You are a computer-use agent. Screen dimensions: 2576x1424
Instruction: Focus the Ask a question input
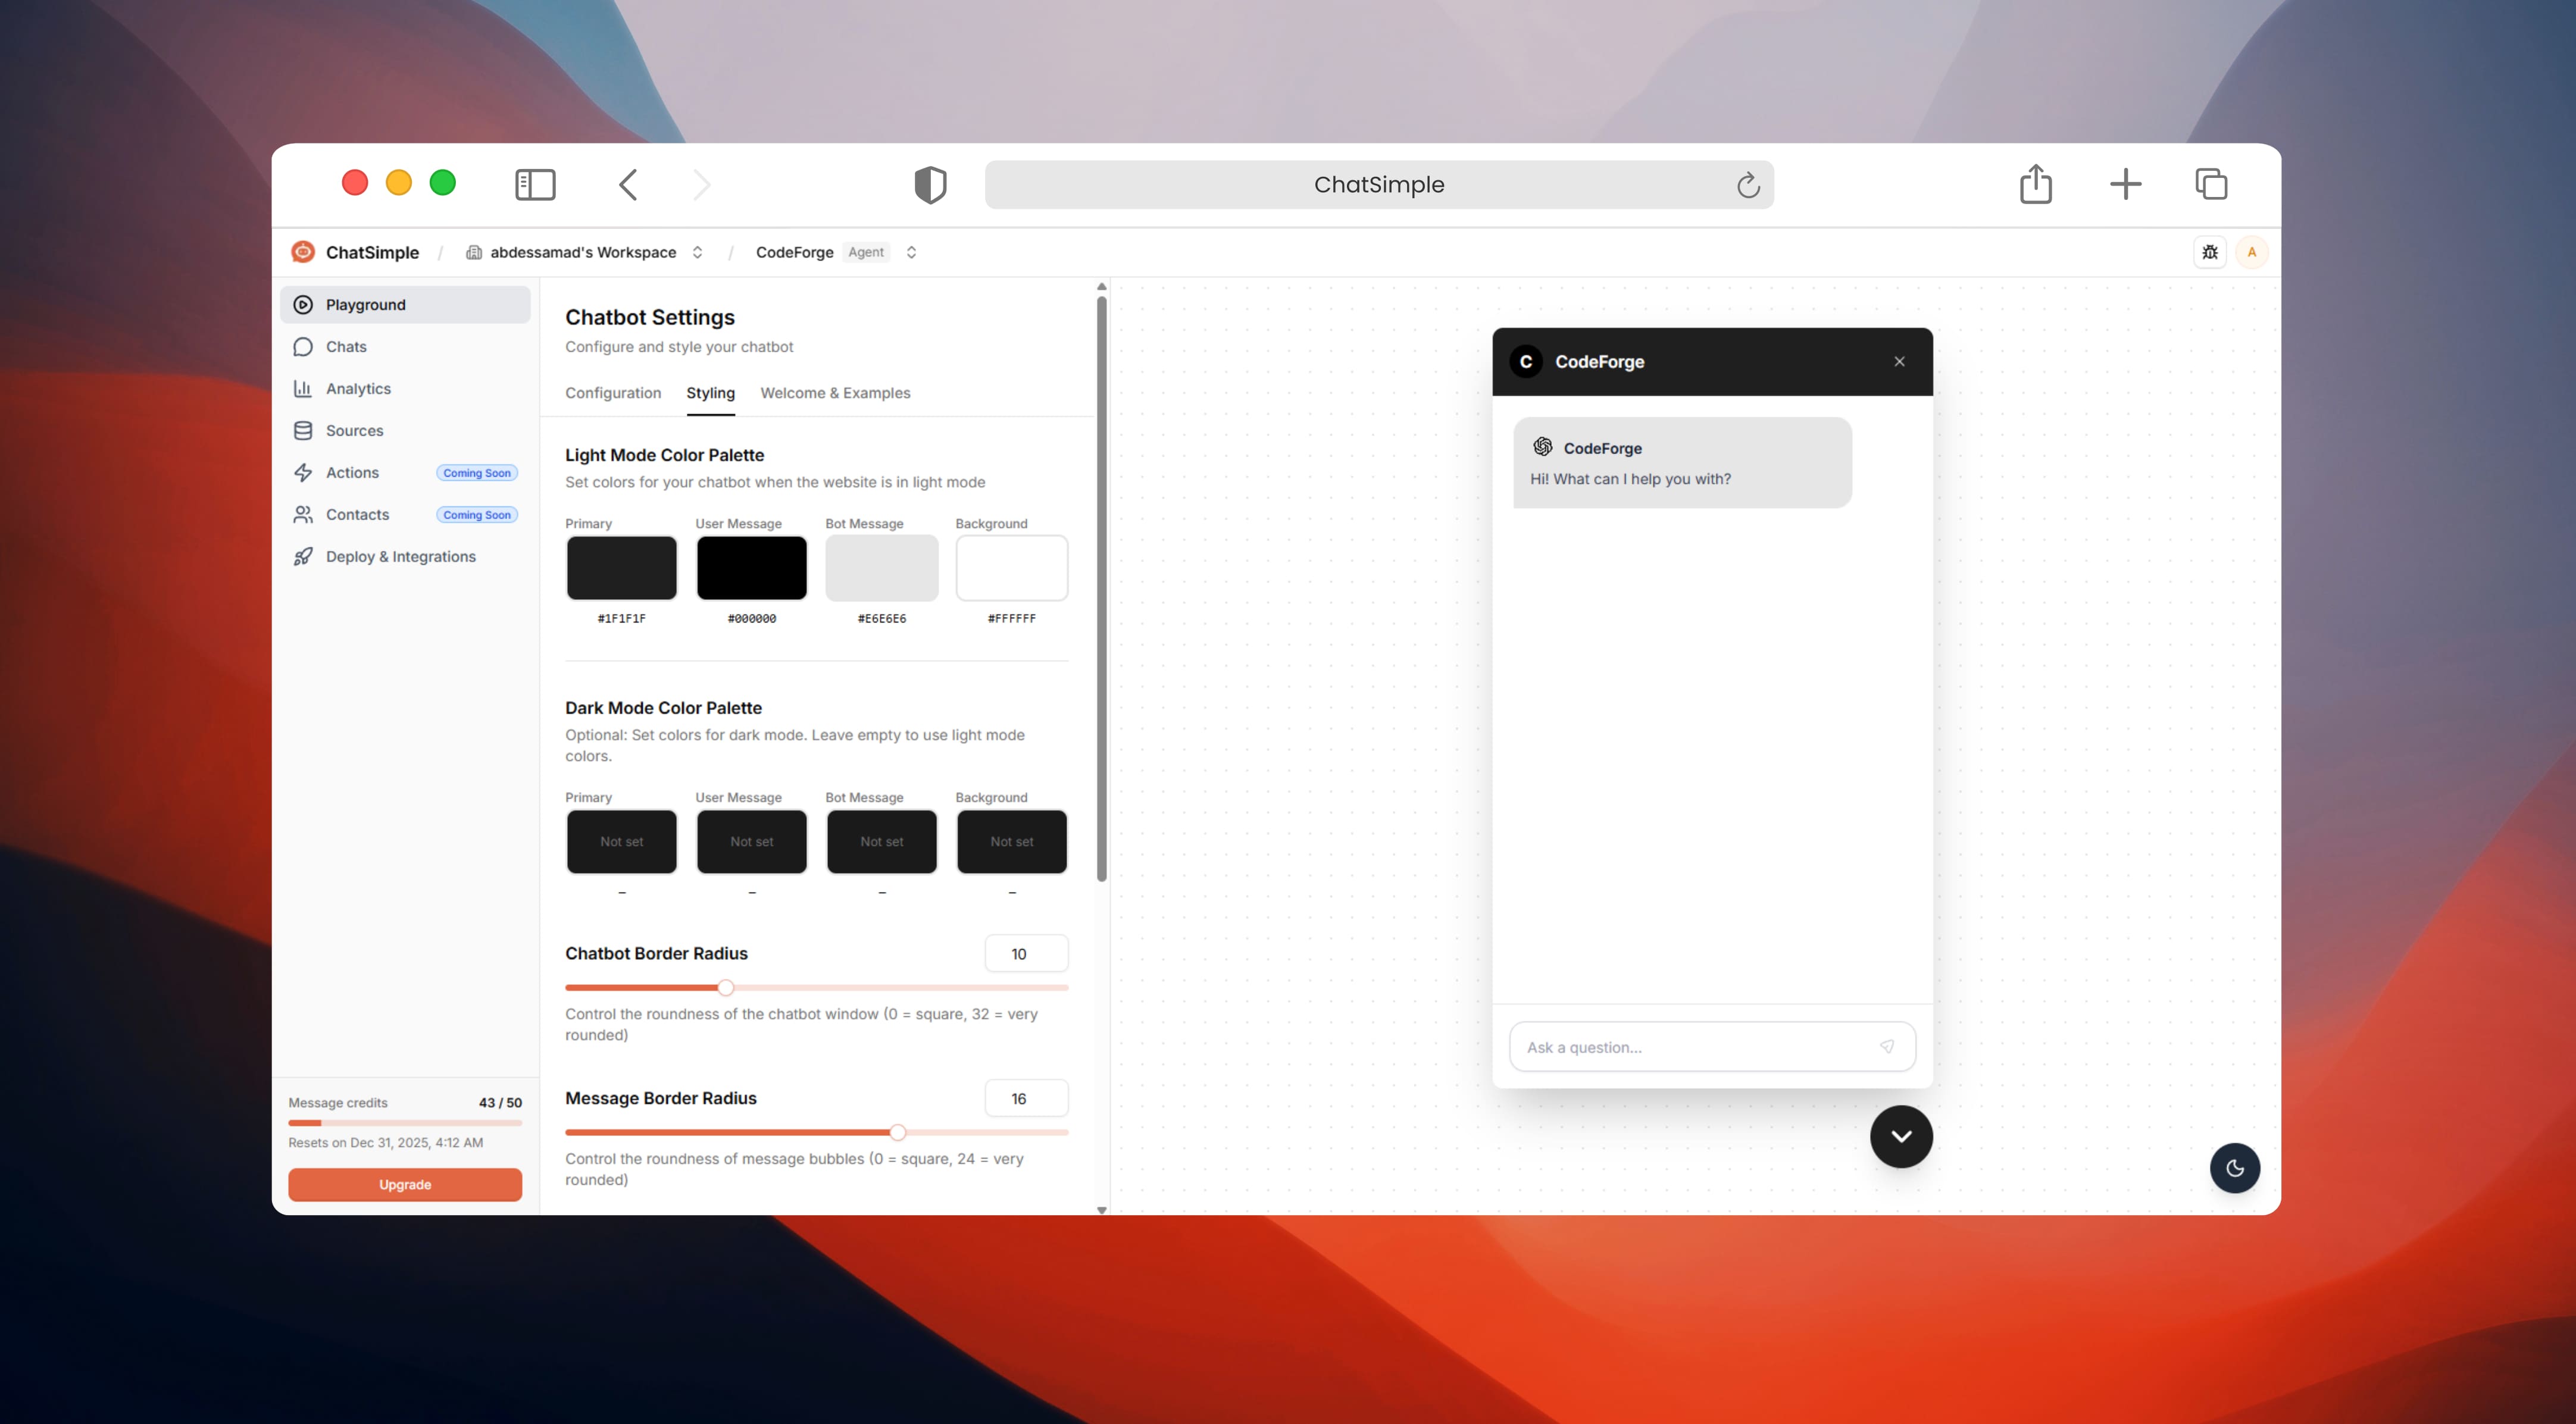[1695, 1047]
